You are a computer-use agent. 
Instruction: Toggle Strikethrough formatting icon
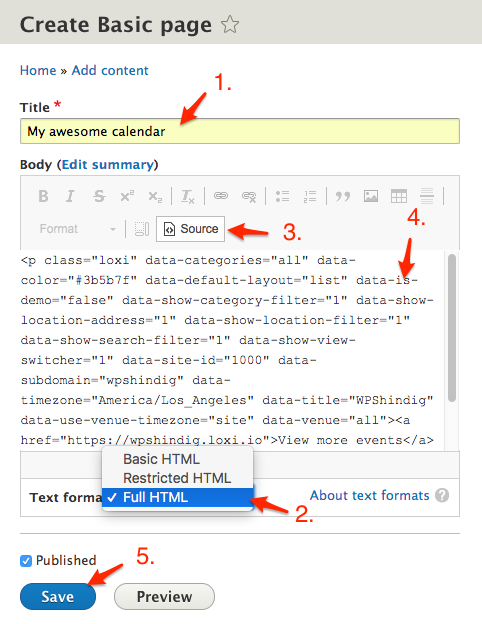(99, 196)
